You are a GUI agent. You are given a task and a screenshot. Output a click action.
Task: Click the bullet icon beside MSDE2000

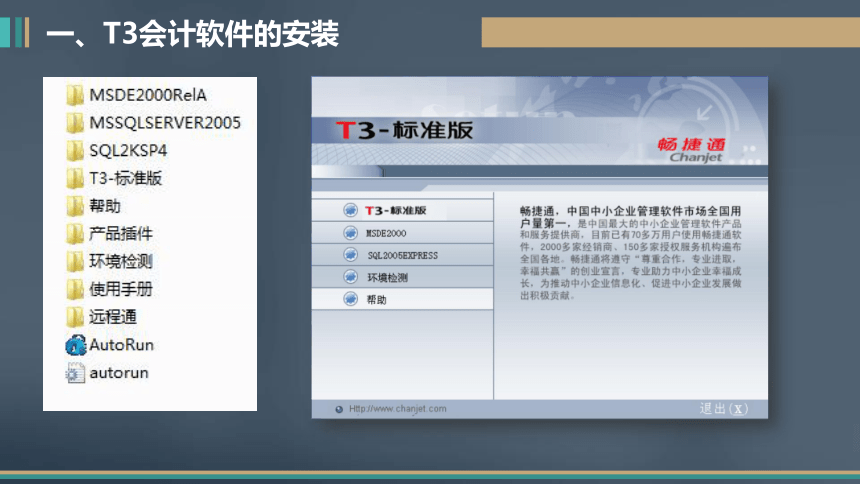point(350,233)
